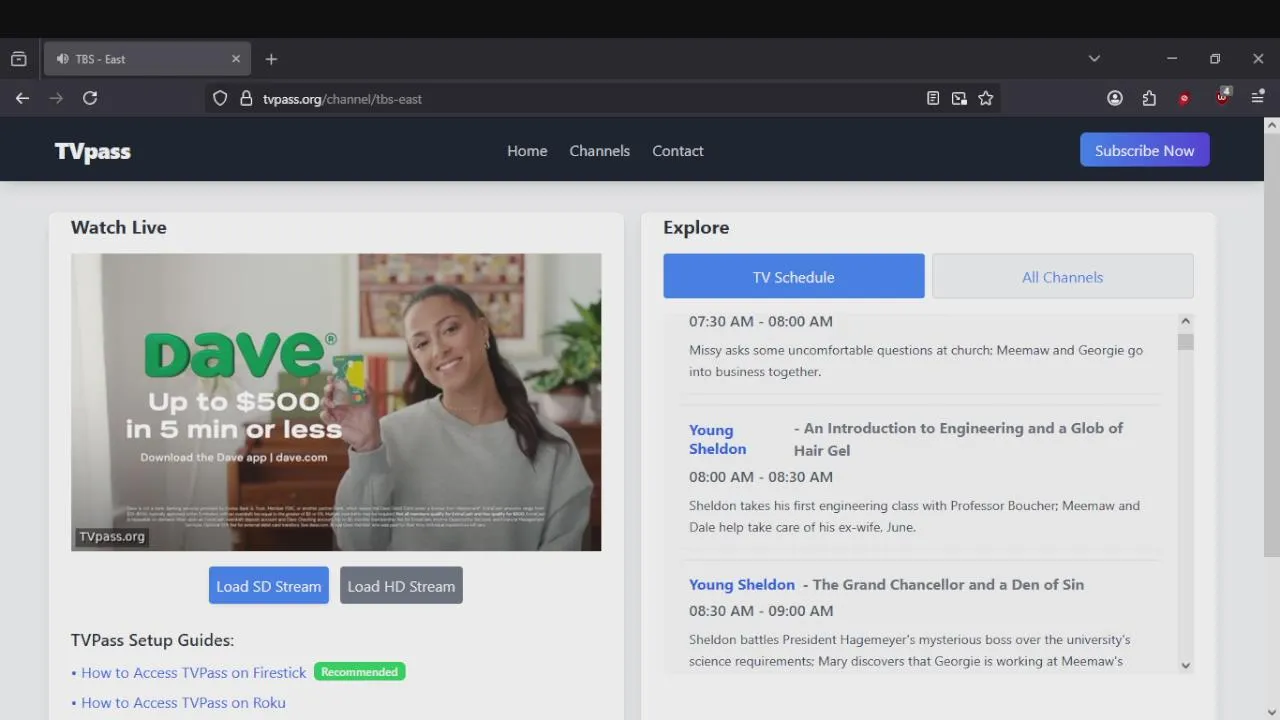Click the schedule list scrollbar thumb

tap(1186, 342)
